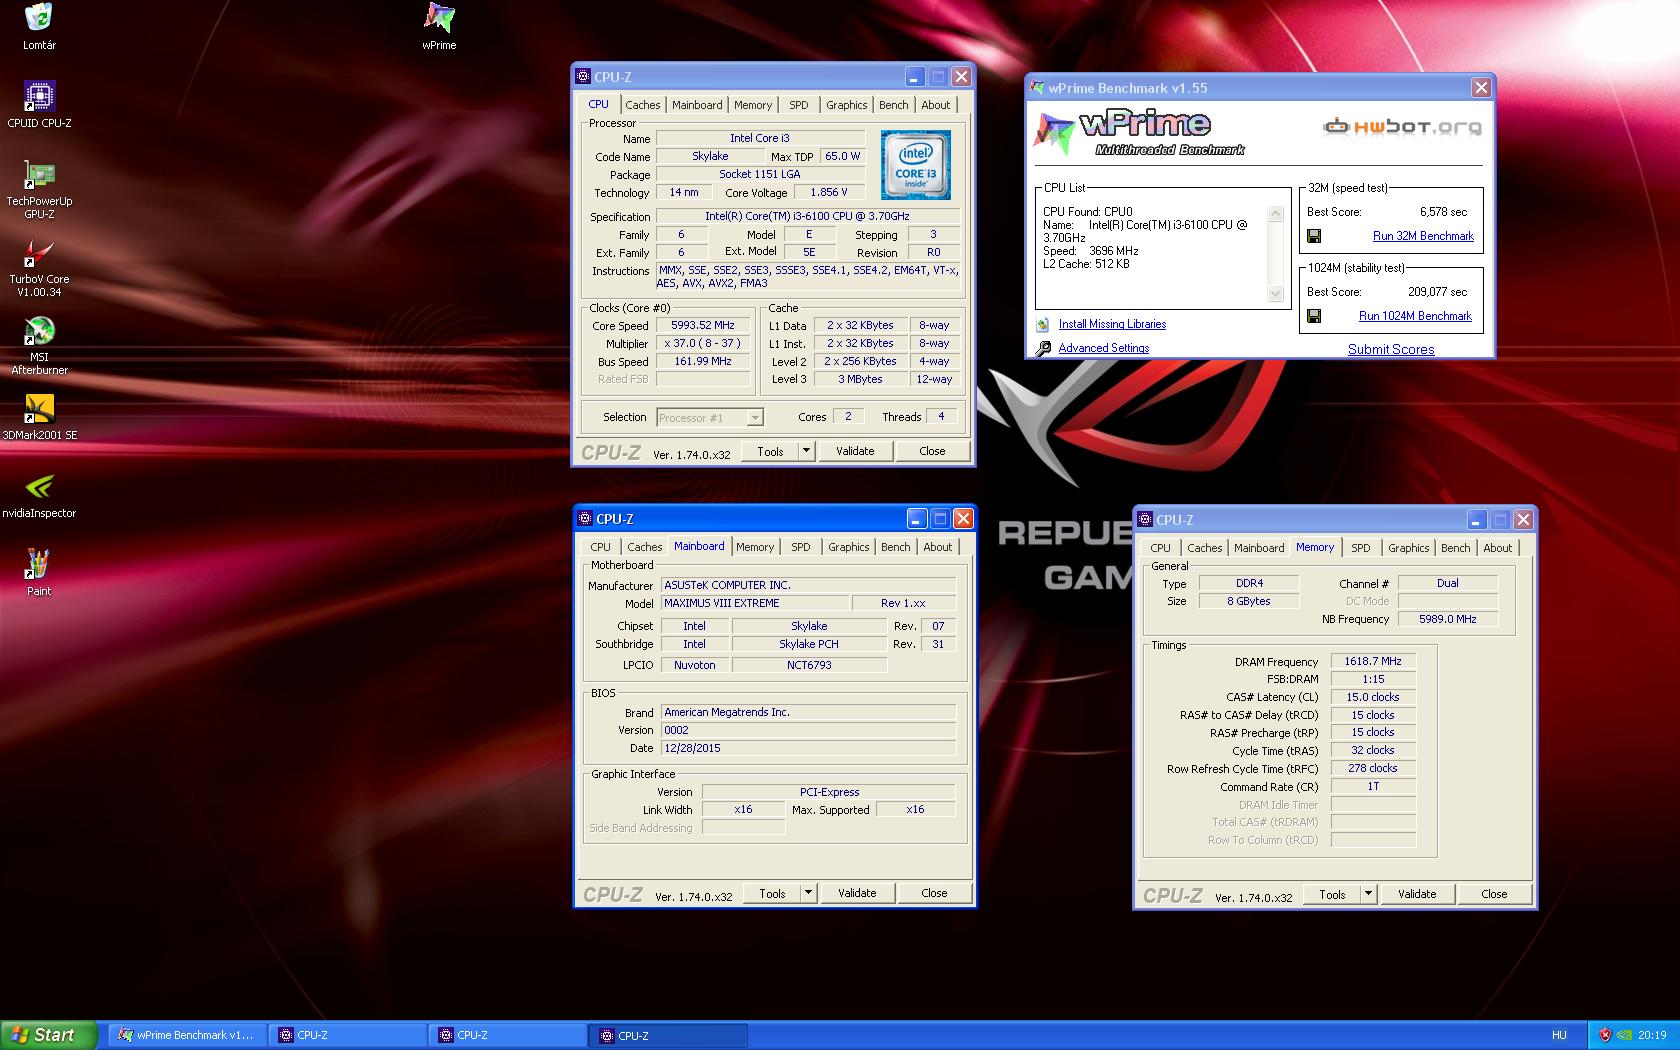
Task: Run the 32M Benchmark
Action: tap(1423, 236)
